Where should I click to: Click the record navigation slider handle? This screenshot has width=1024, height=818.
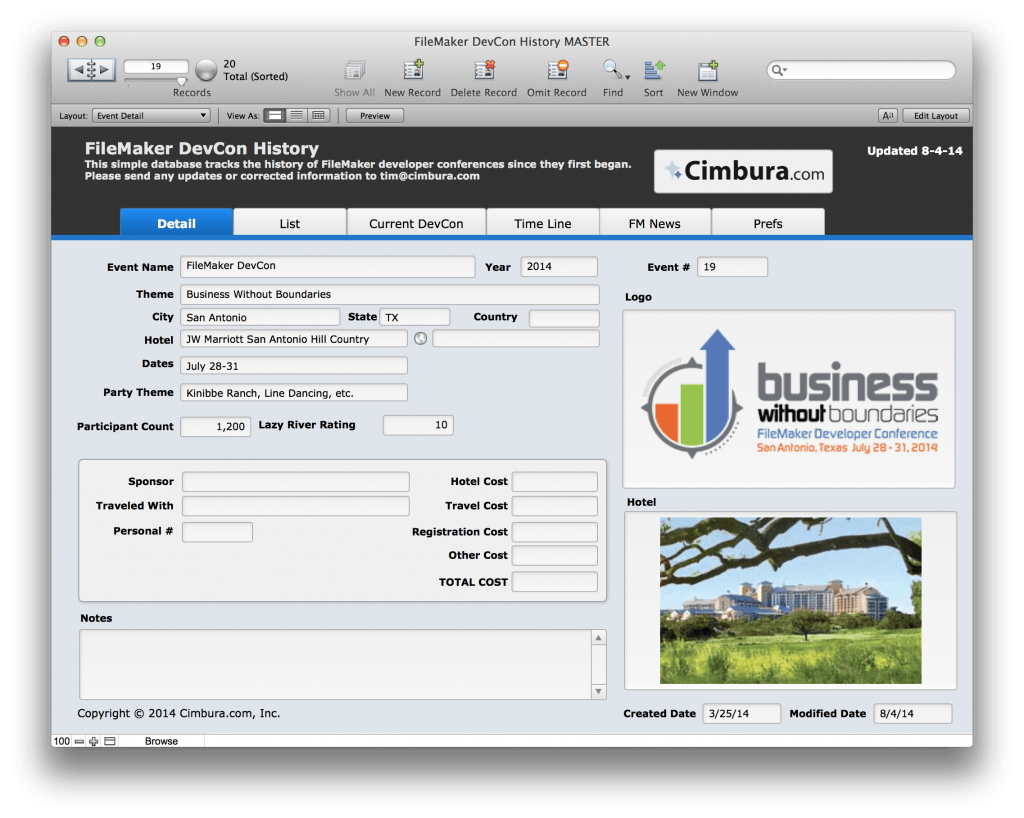(181, 81)
